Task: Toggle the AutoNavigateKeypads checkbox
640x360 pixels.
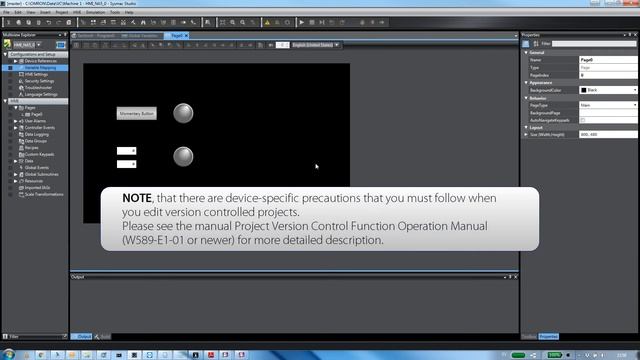Action: (x=582, y=120)
